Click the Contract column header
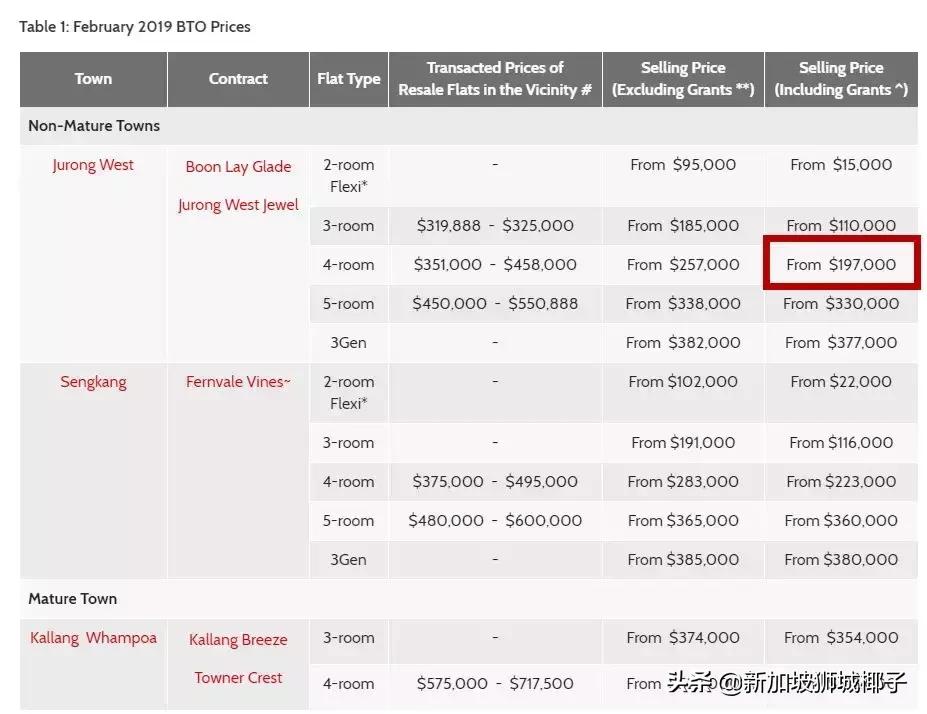The width and height of the screenshot is (927, 714). click(238, 79)
